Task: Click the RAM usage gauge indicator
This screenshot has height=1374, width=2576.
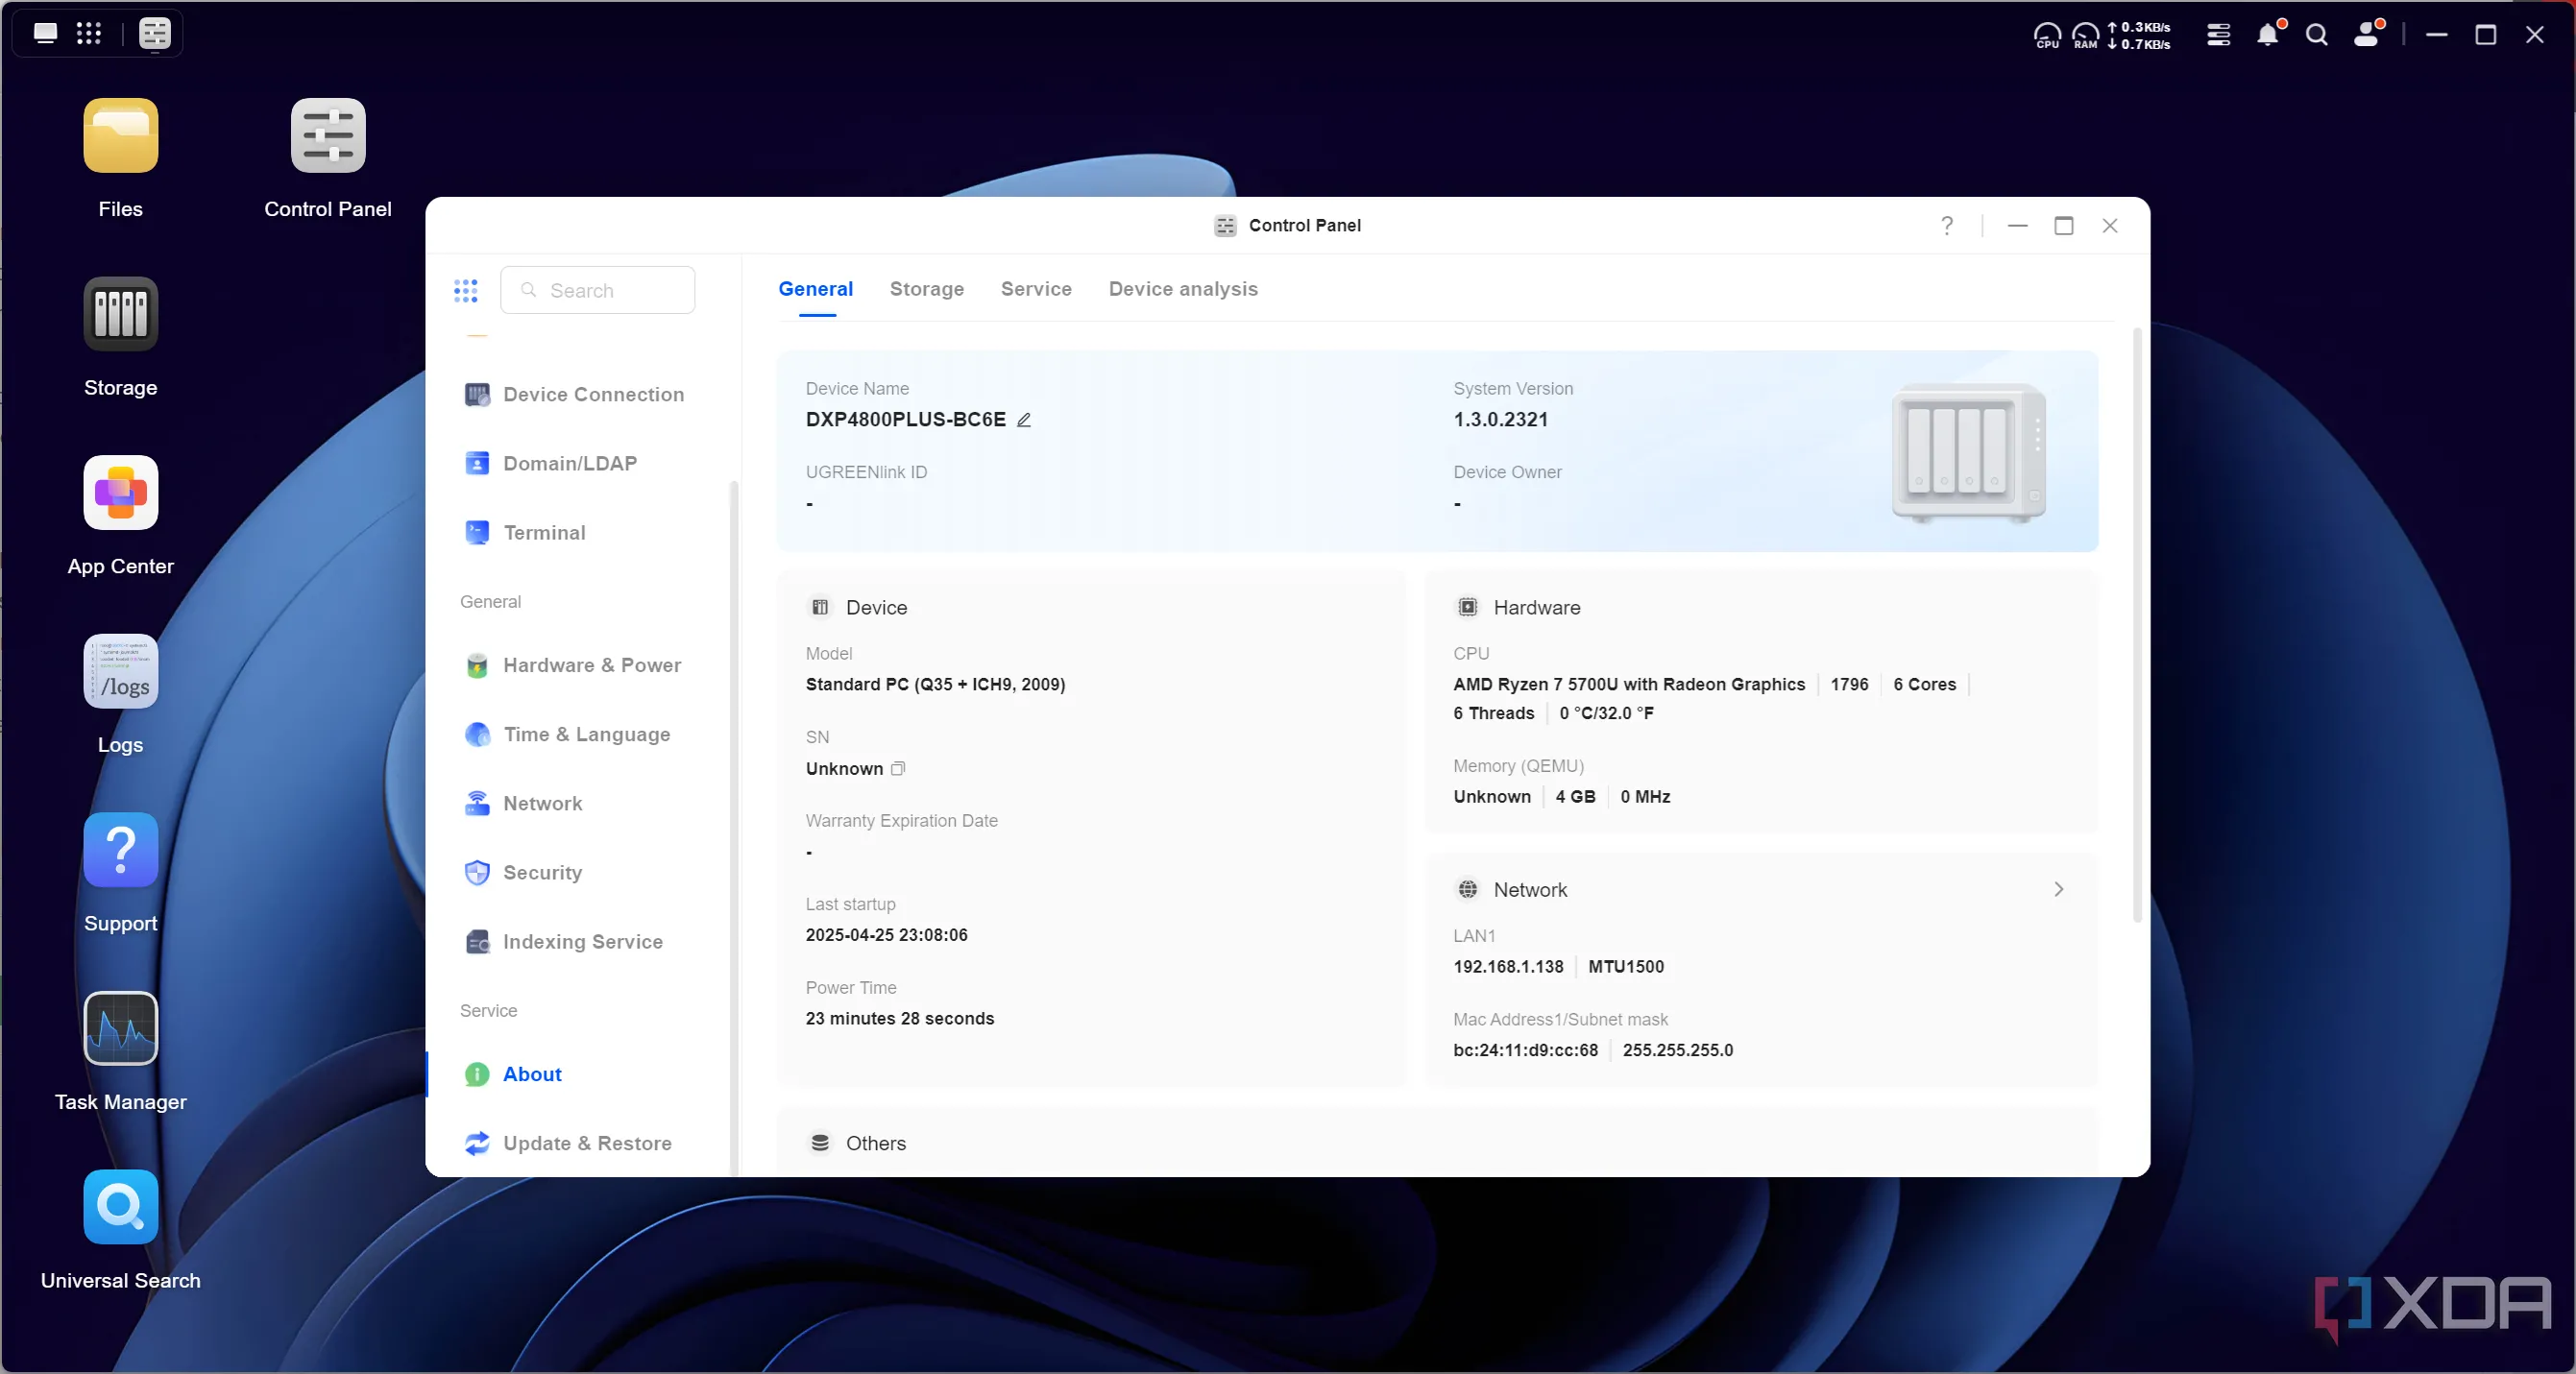Action: [2085, 36]
